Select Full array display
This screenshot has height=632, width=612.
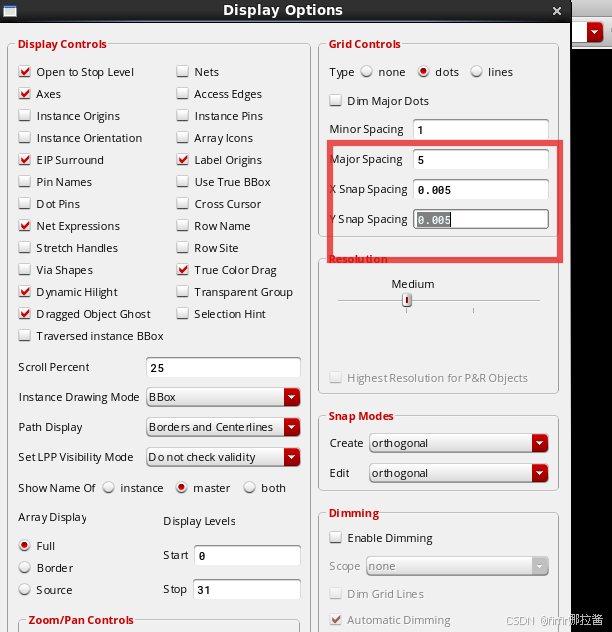(25, 546)
